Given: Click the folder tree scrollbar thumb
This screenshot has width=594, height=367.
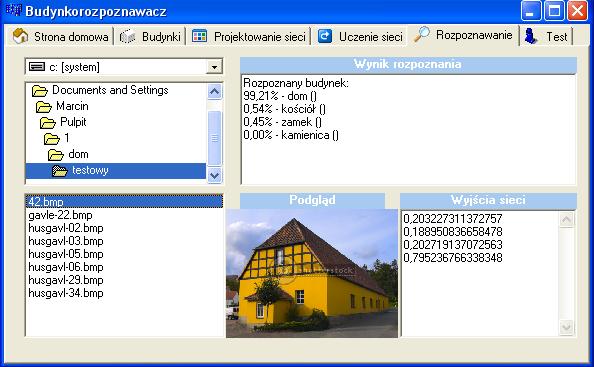Looking at the screenshot, I should click(x=214, y=138).
